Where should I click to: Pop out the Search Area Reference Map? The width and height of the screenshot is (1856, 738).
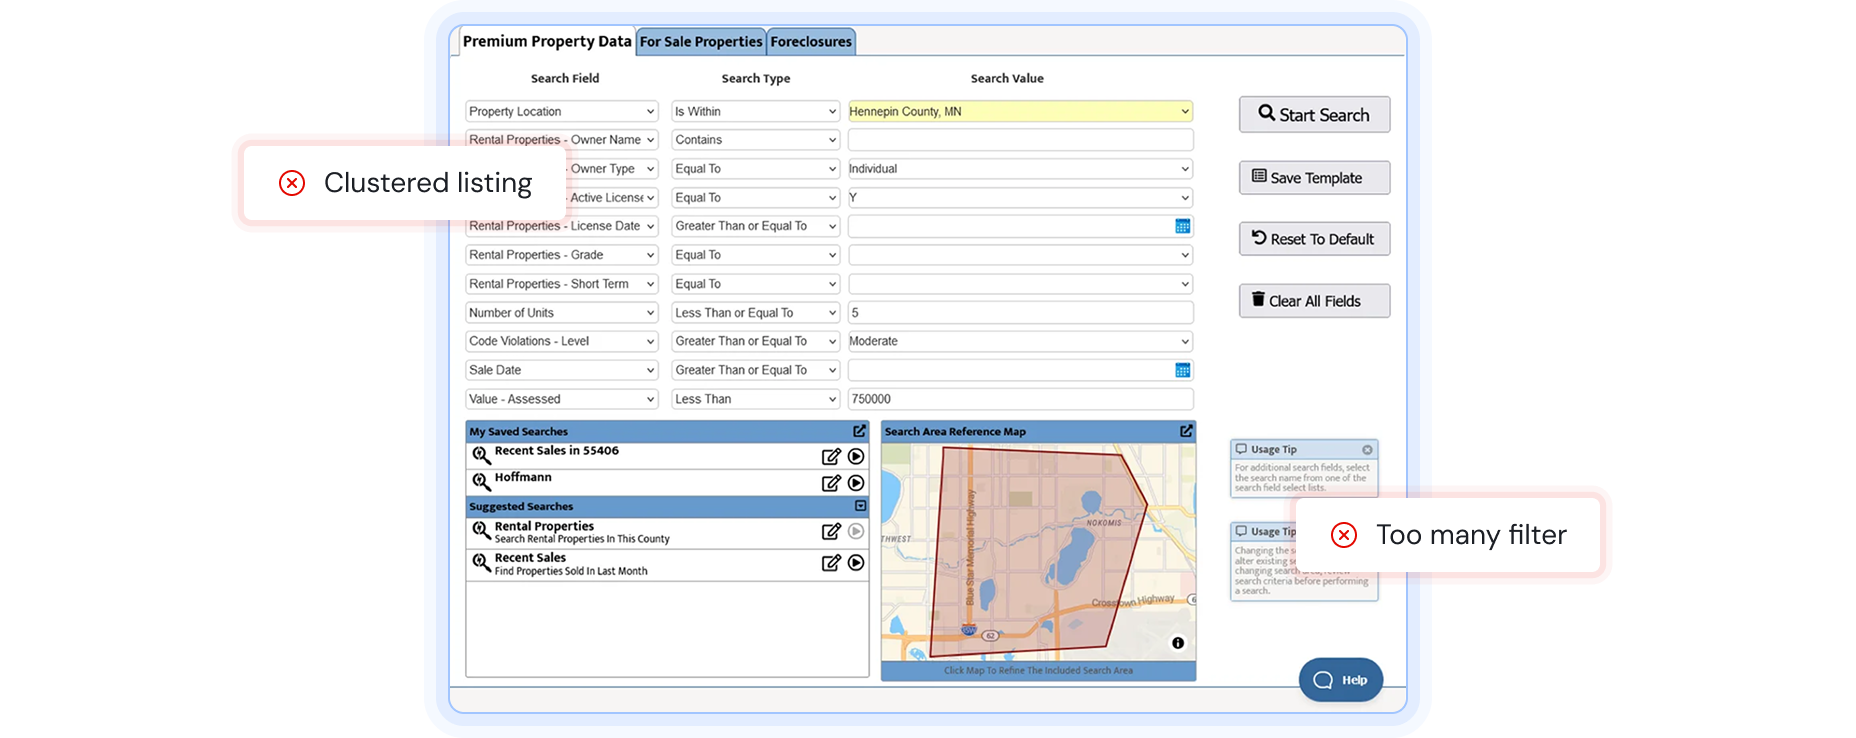(x=1186, y=431)
